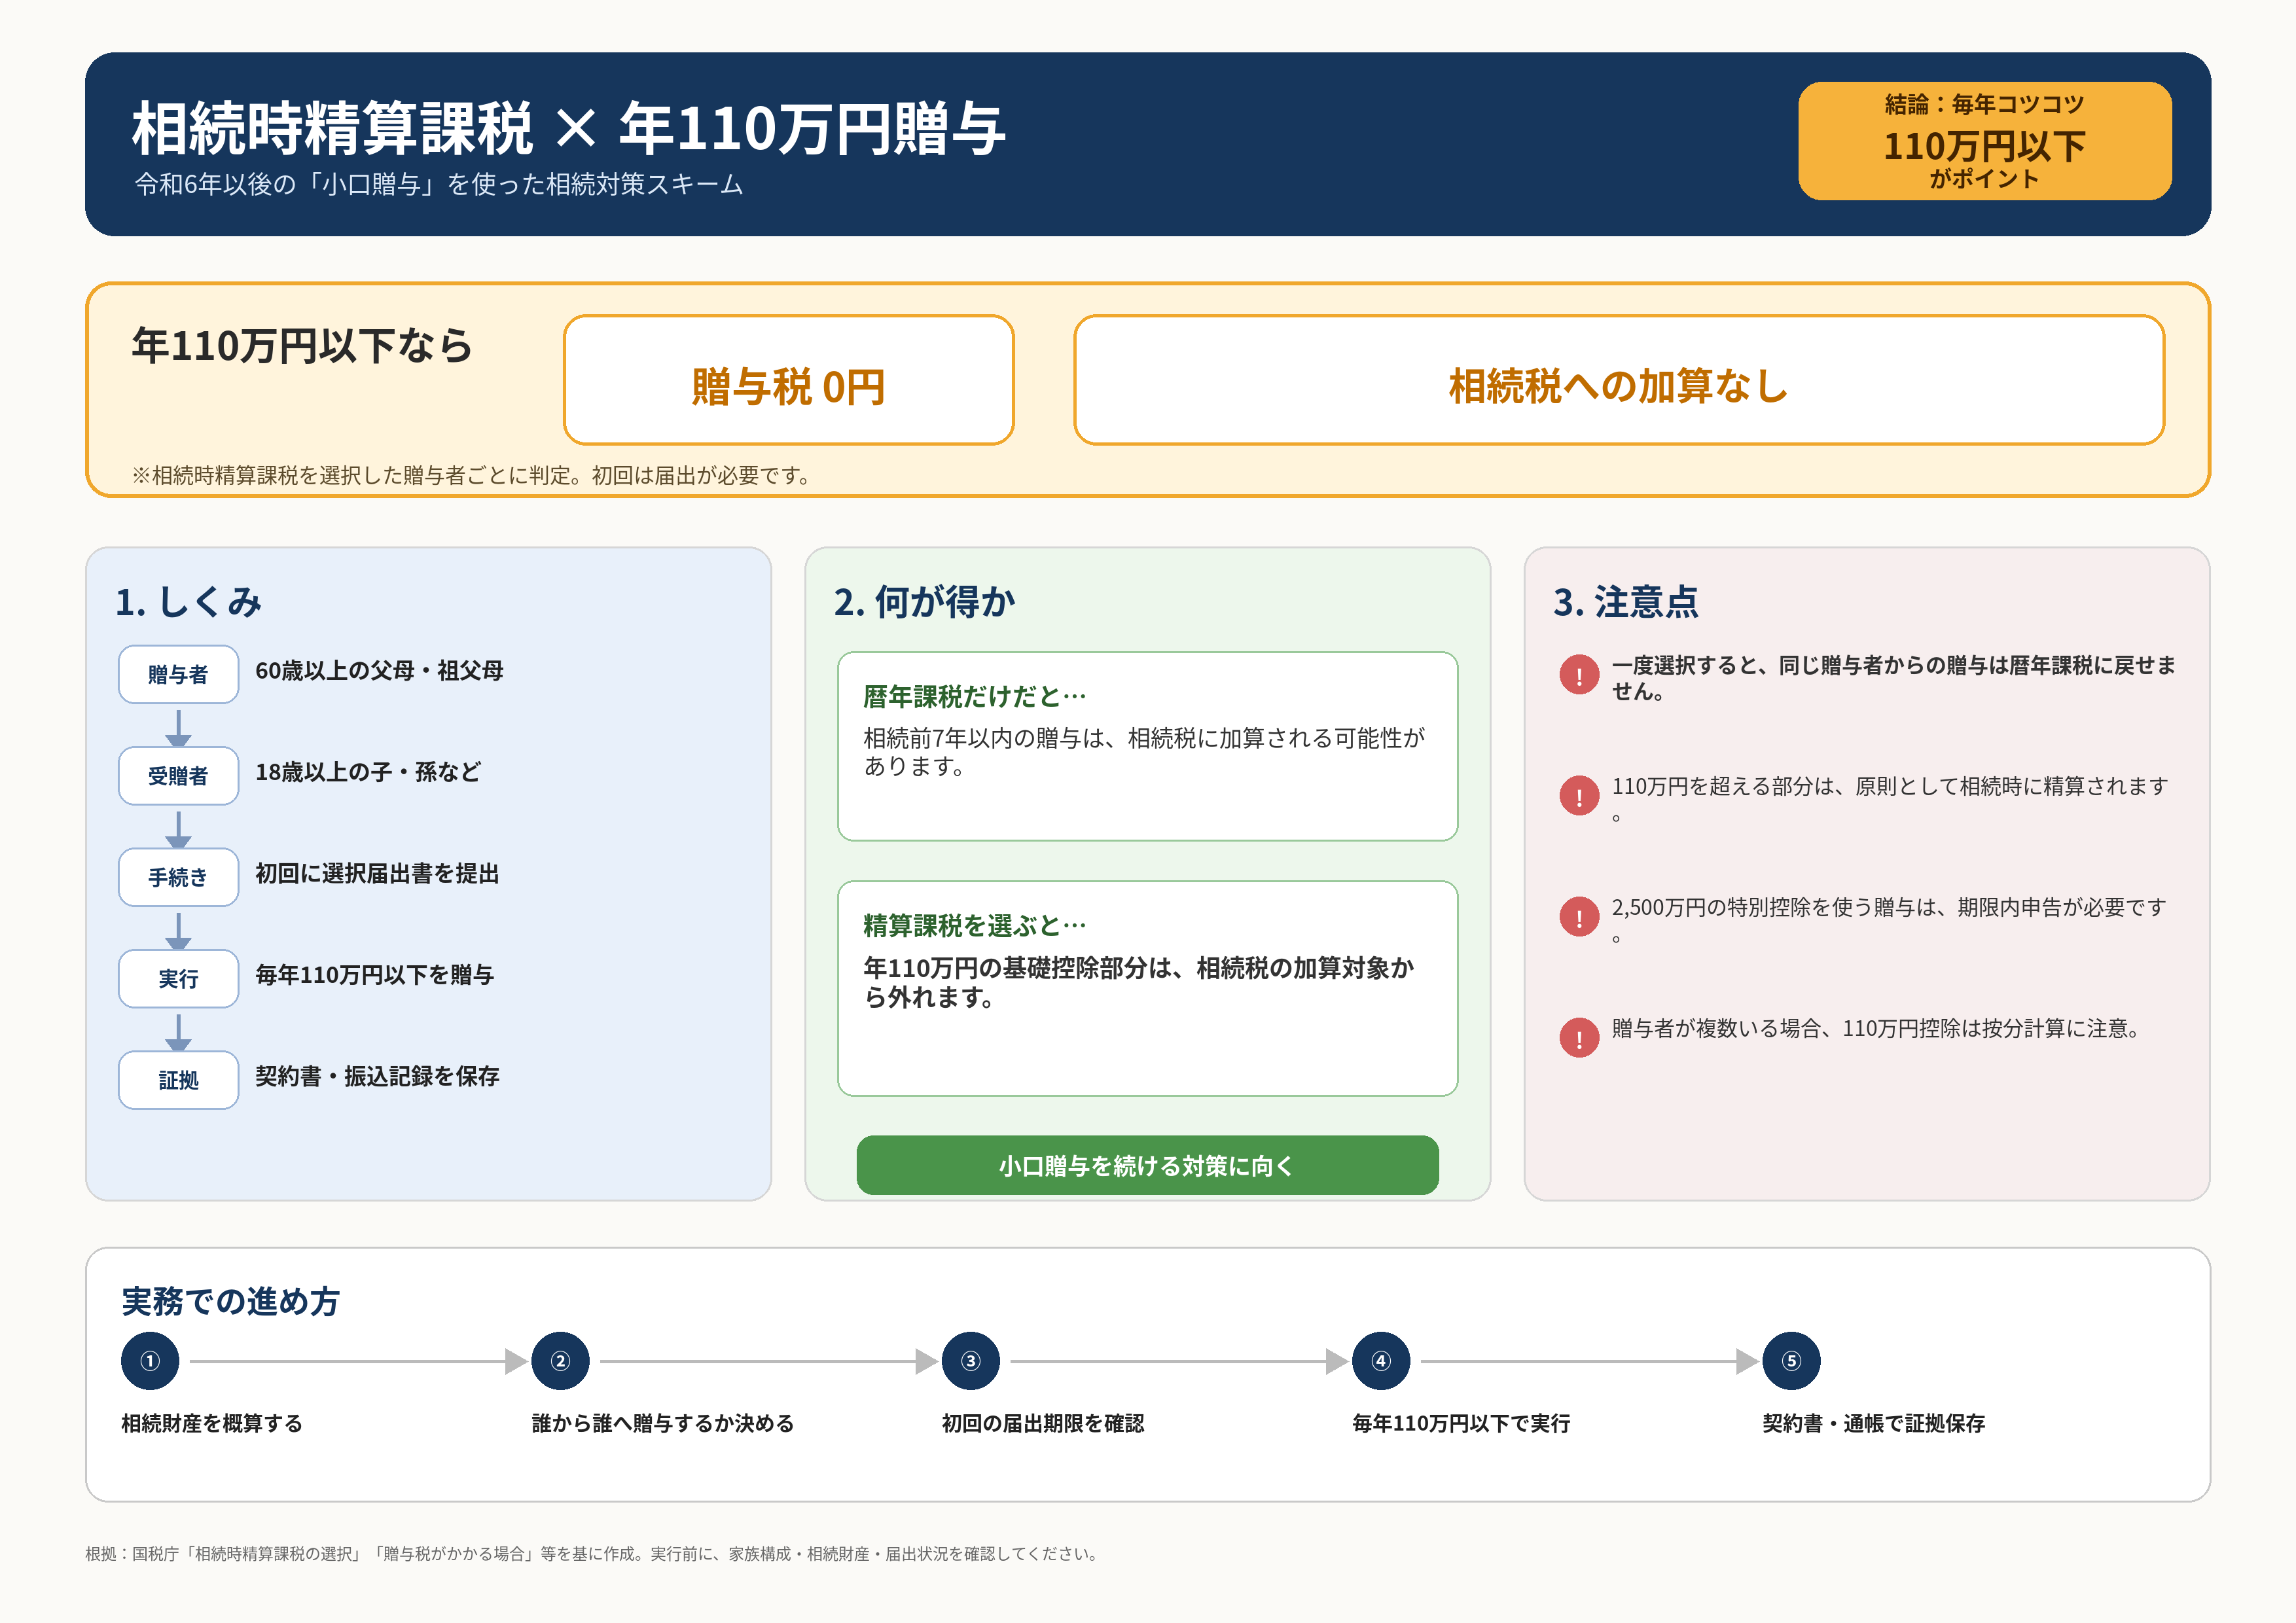Image resolution: width=2296 pixels, height=1623 pixels.
Task: Click the footer source note 根拠：国税庁
Action: pos(593,1554)
